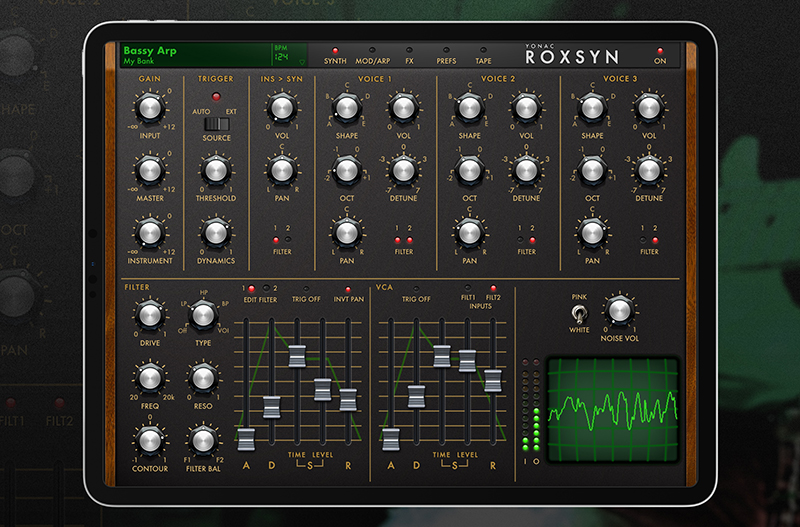The width and height of the screenshot is (800, 527).
Task: Select EDIT FILTER 2 LED
Action: tap(266, 289)
